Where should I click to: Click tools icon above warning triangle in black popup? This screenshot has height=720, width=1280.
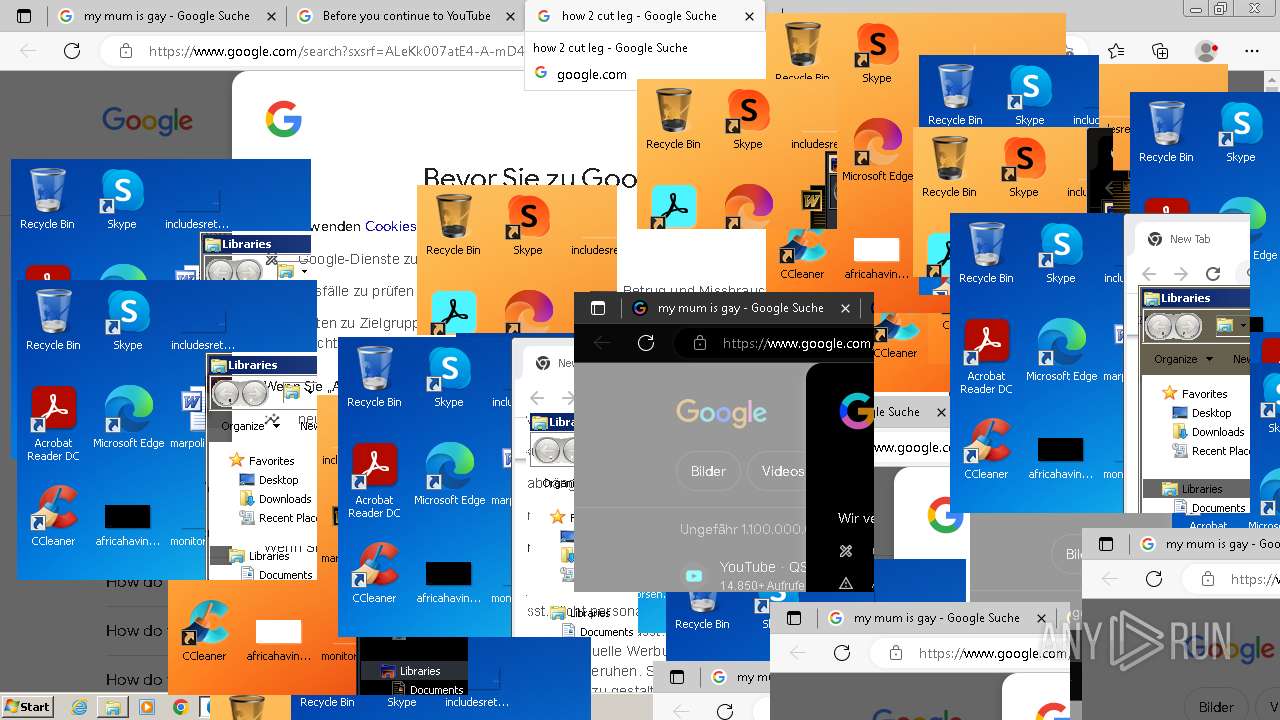click(x=846, y=551)
